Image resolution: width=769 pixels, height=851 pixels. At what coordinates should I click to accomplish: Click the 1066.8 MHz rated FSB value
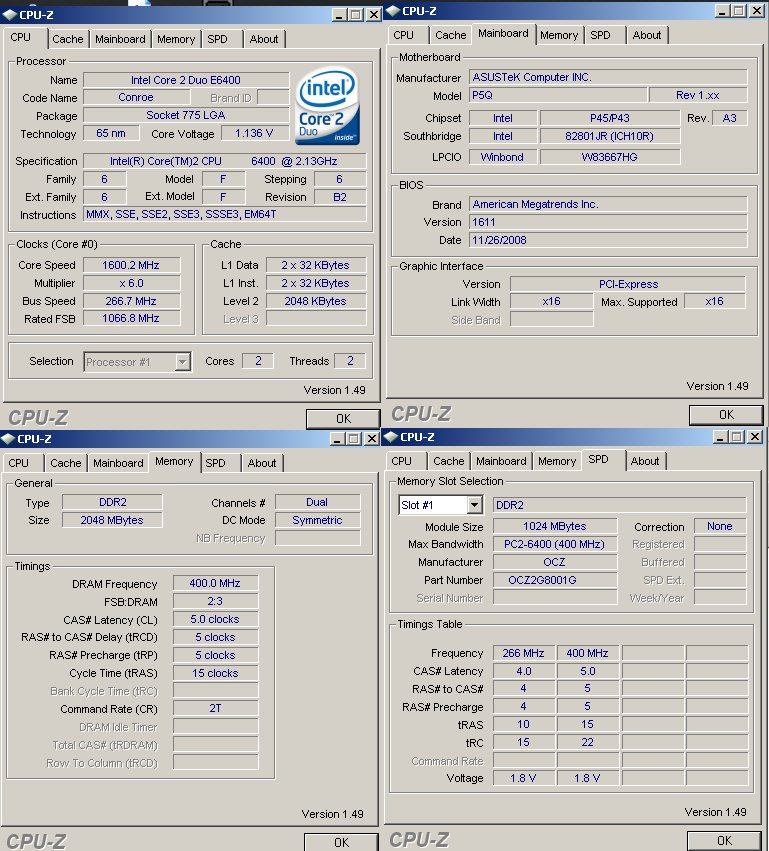(131, 318)
